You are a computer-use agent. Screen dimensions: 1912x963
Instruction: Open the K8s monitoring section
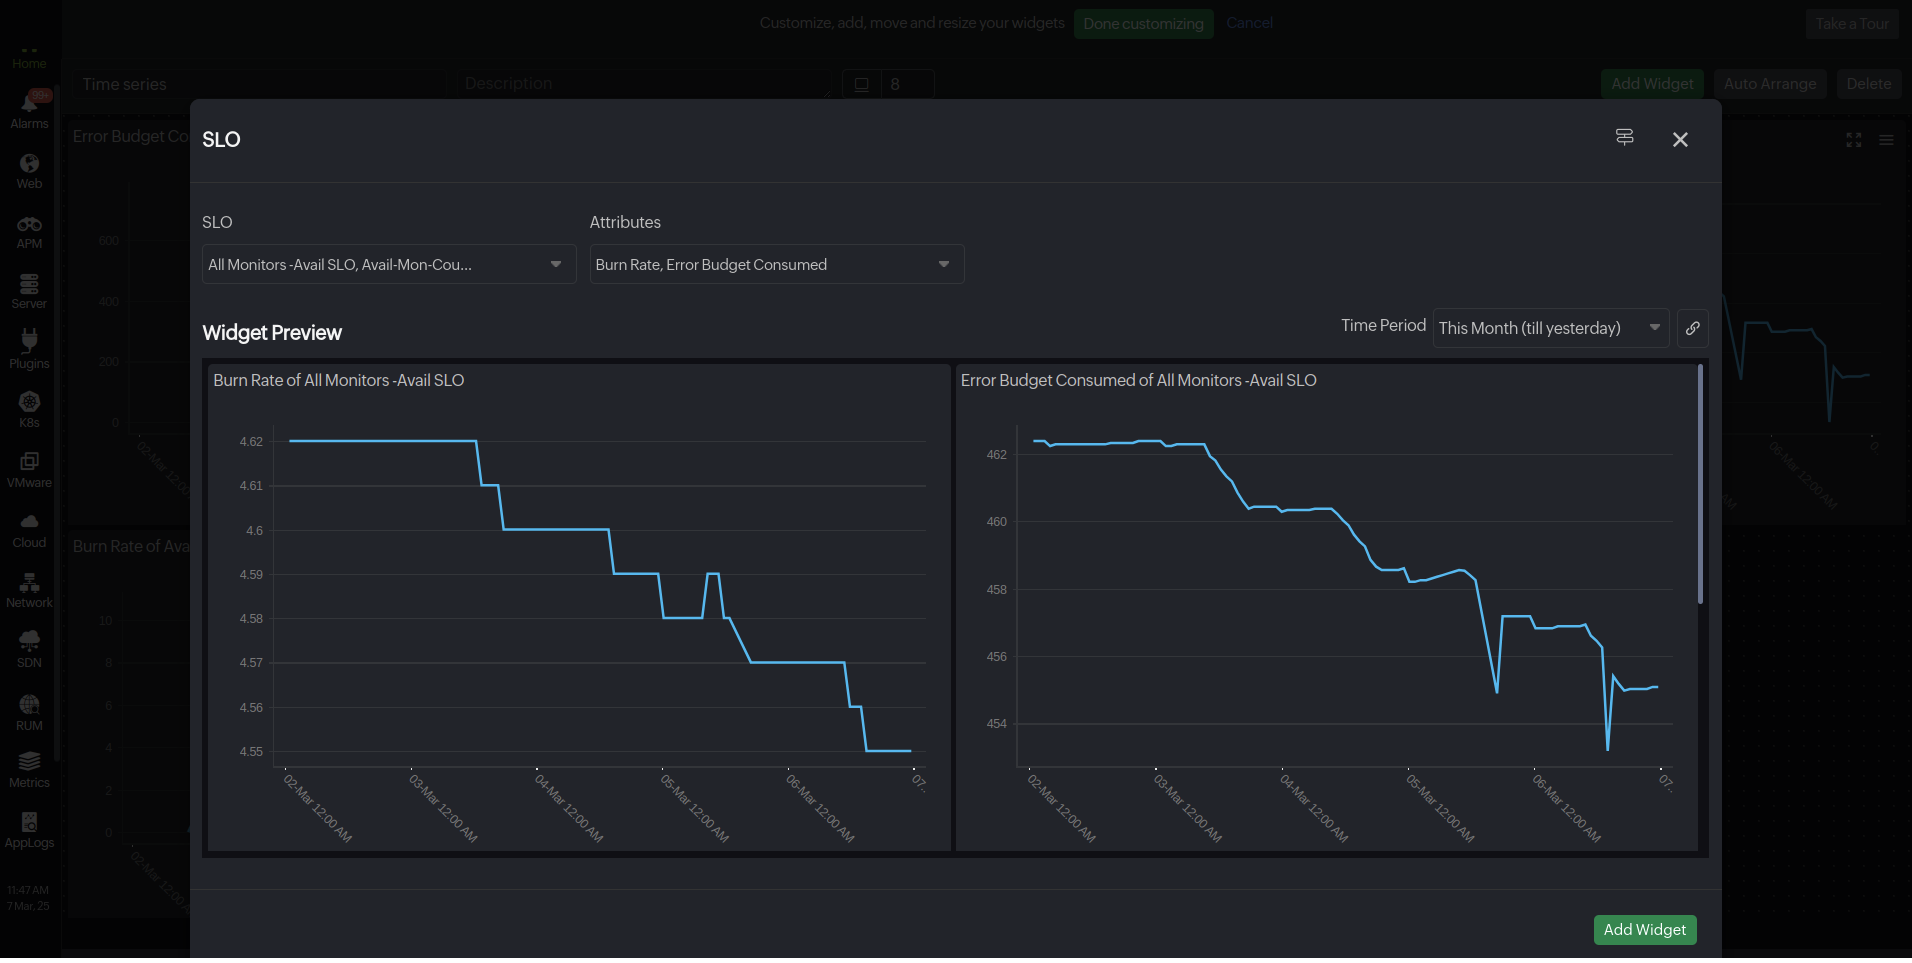[x=29, y=408]
